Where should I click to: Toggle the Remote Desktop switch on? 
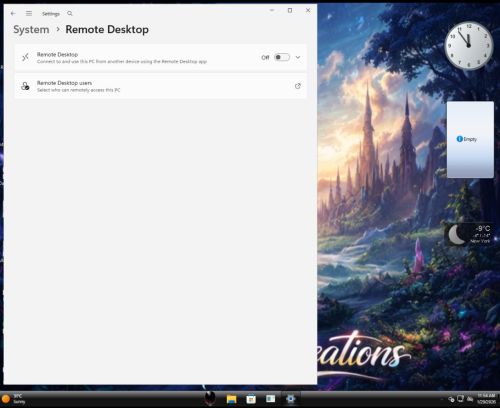point(282,57)
